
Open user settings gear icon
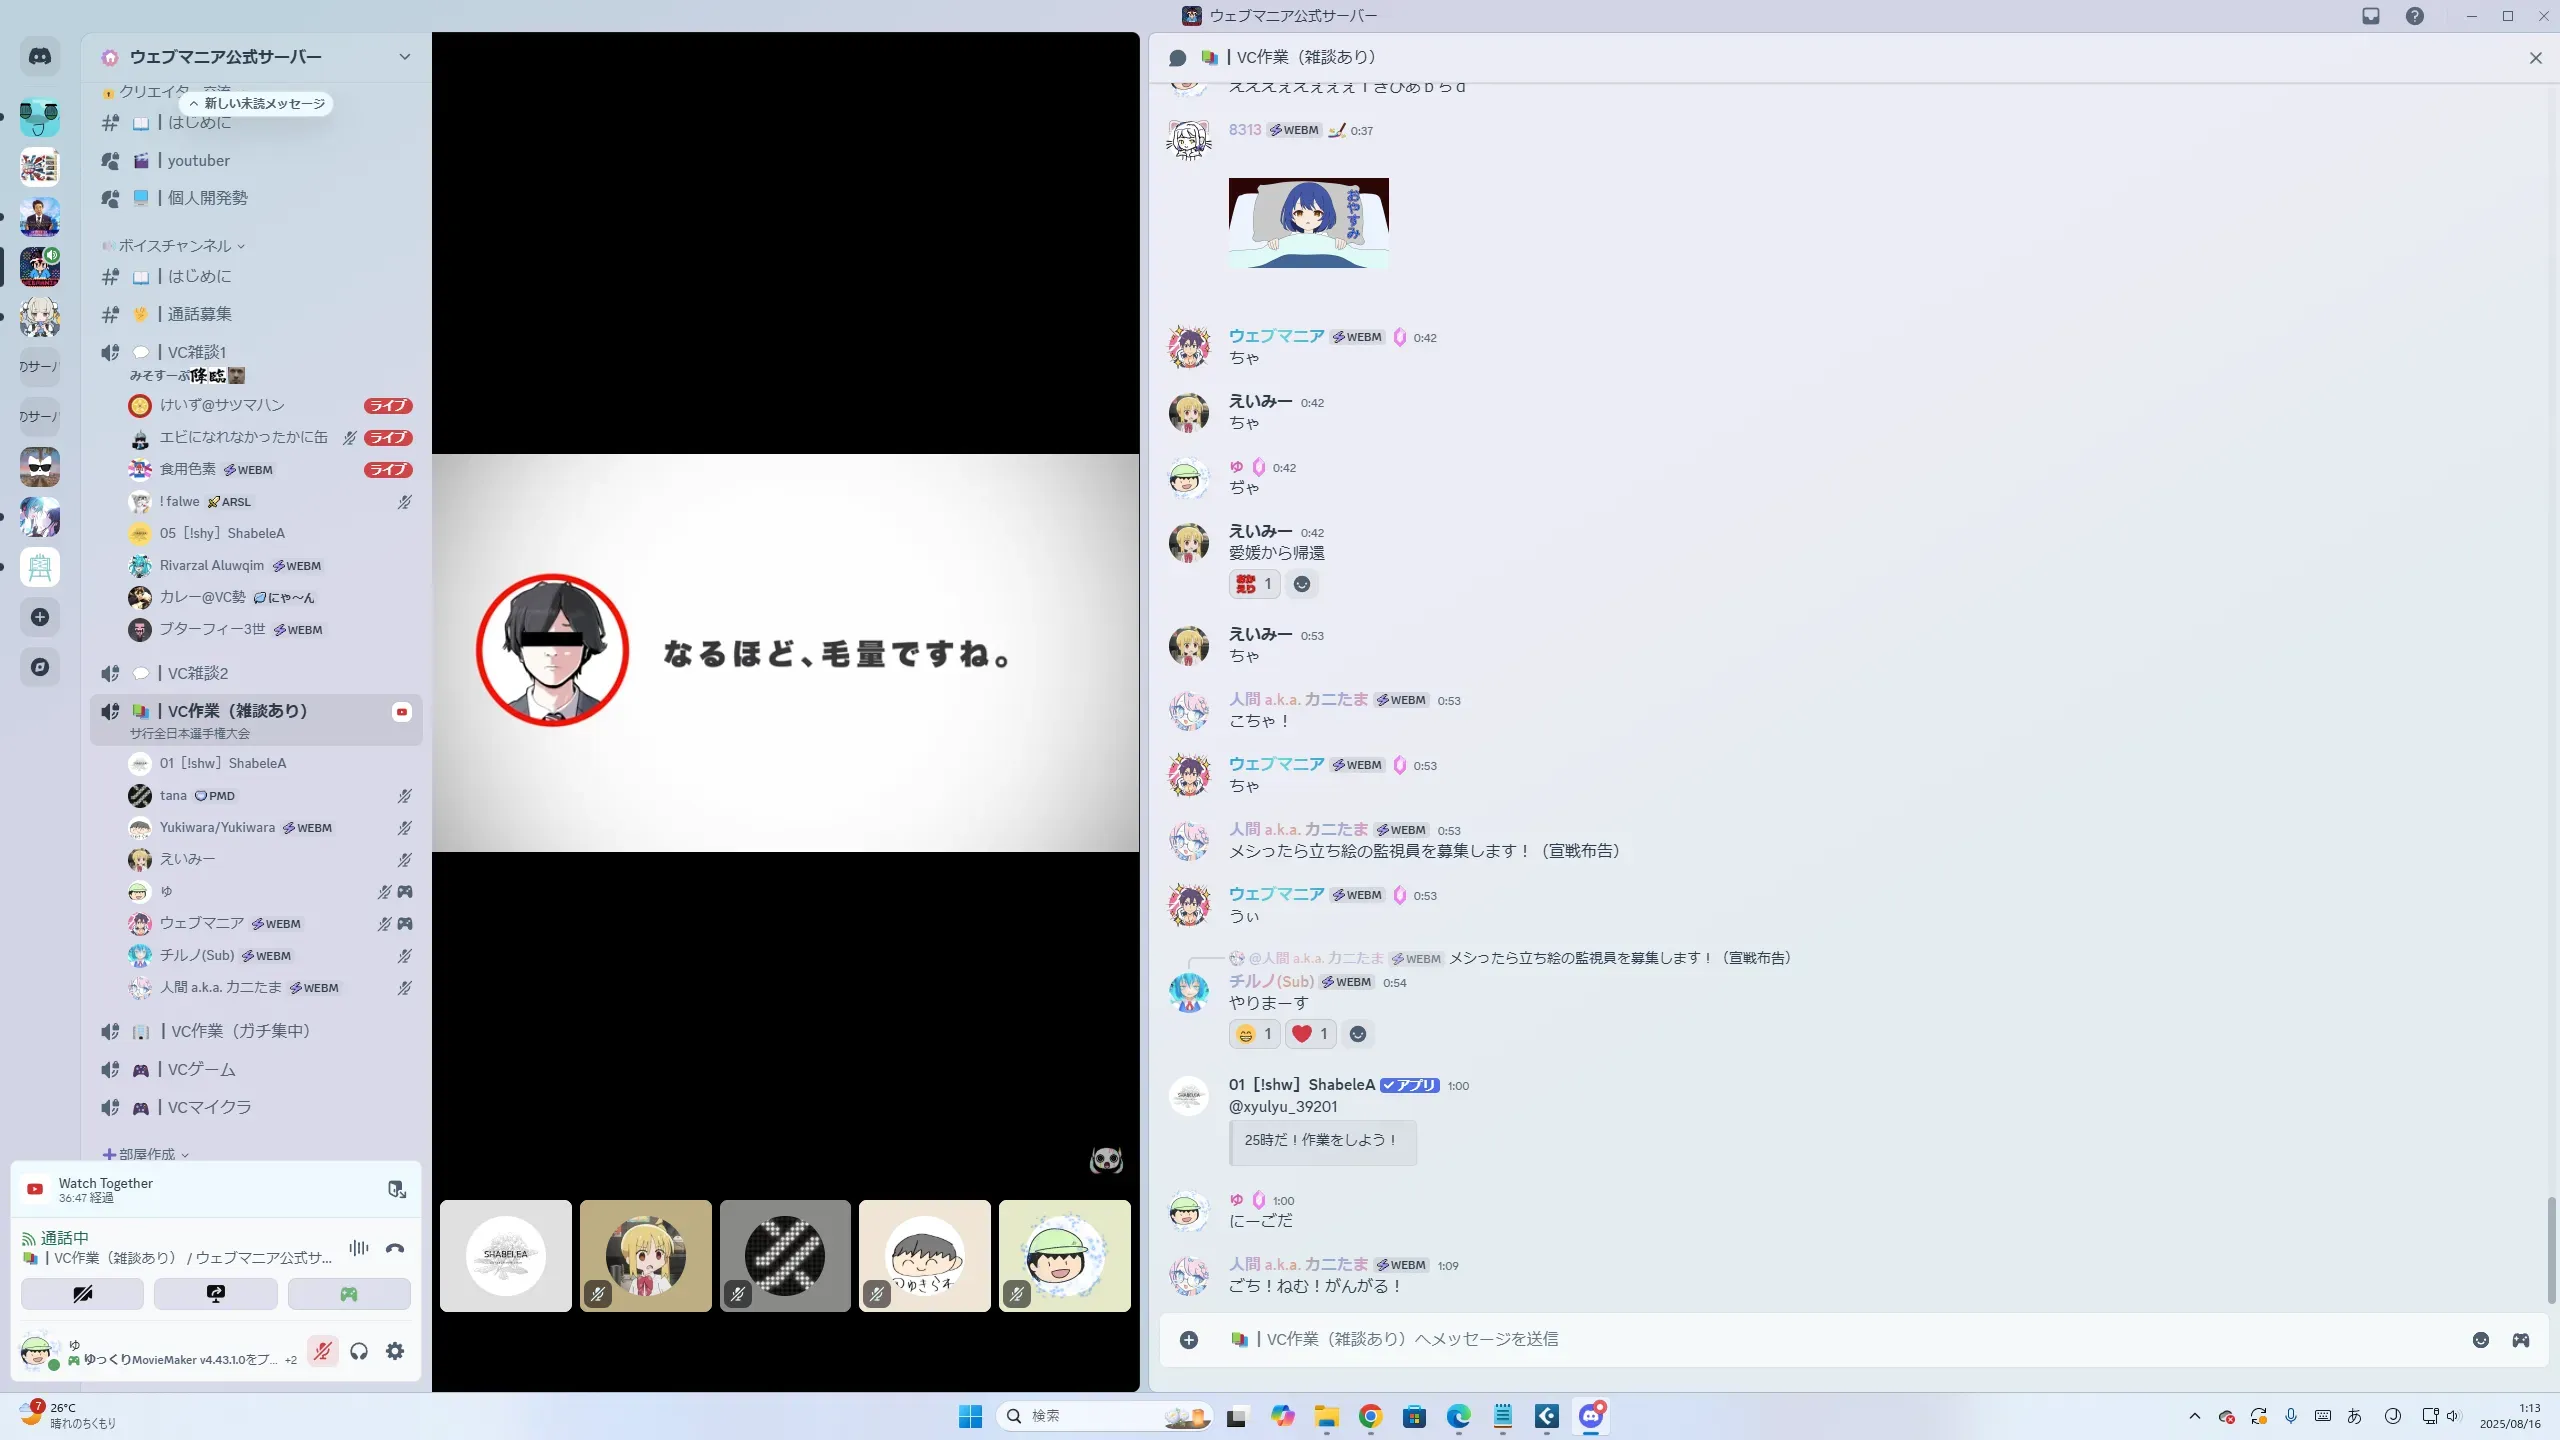click(x=395, y=1352)
